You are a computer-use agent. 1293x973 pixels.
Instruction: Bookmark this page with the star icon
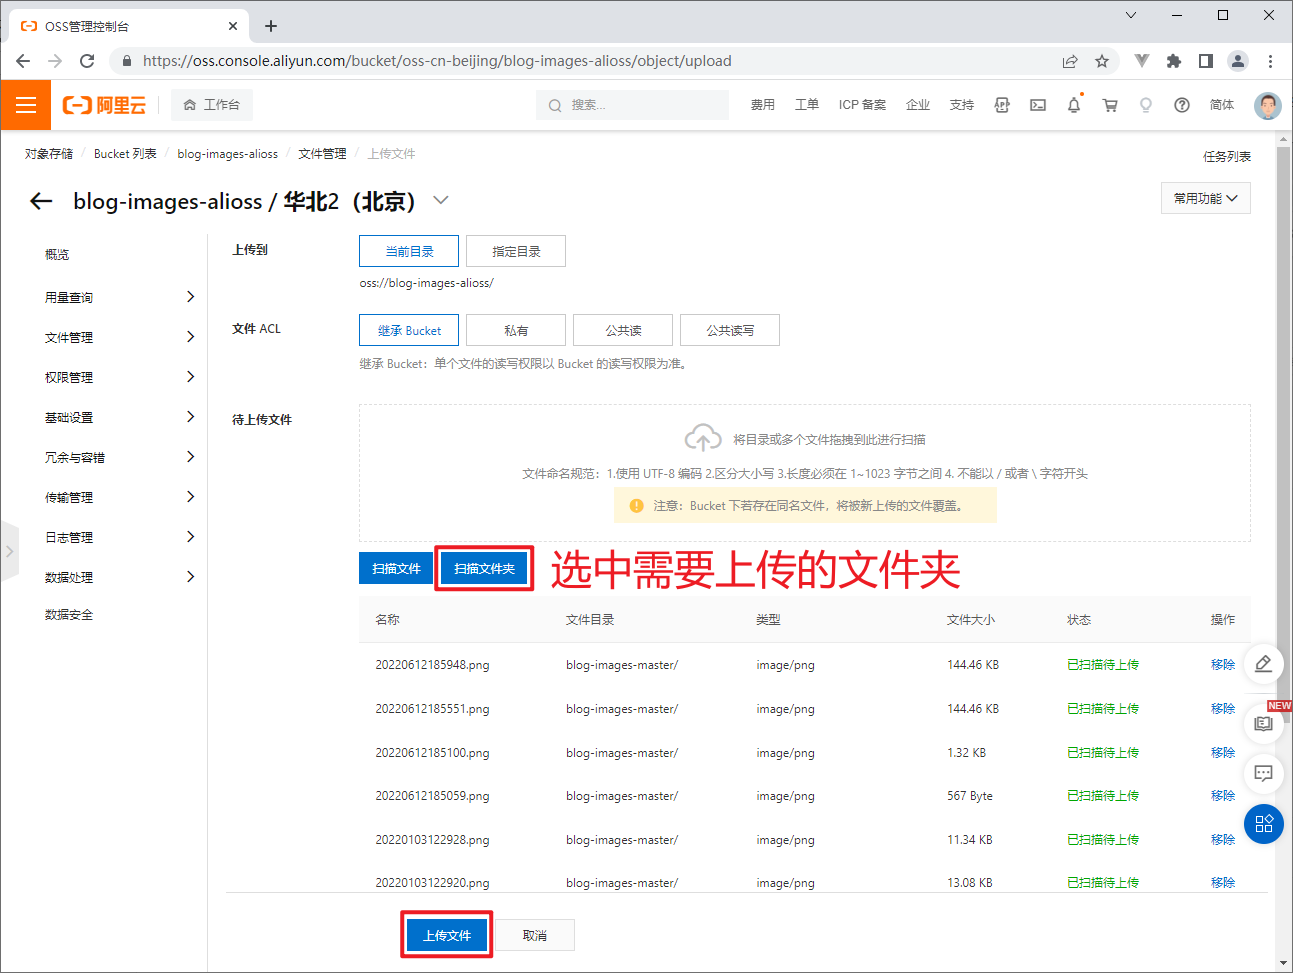pyautogui.click(x=1102, y=61)
